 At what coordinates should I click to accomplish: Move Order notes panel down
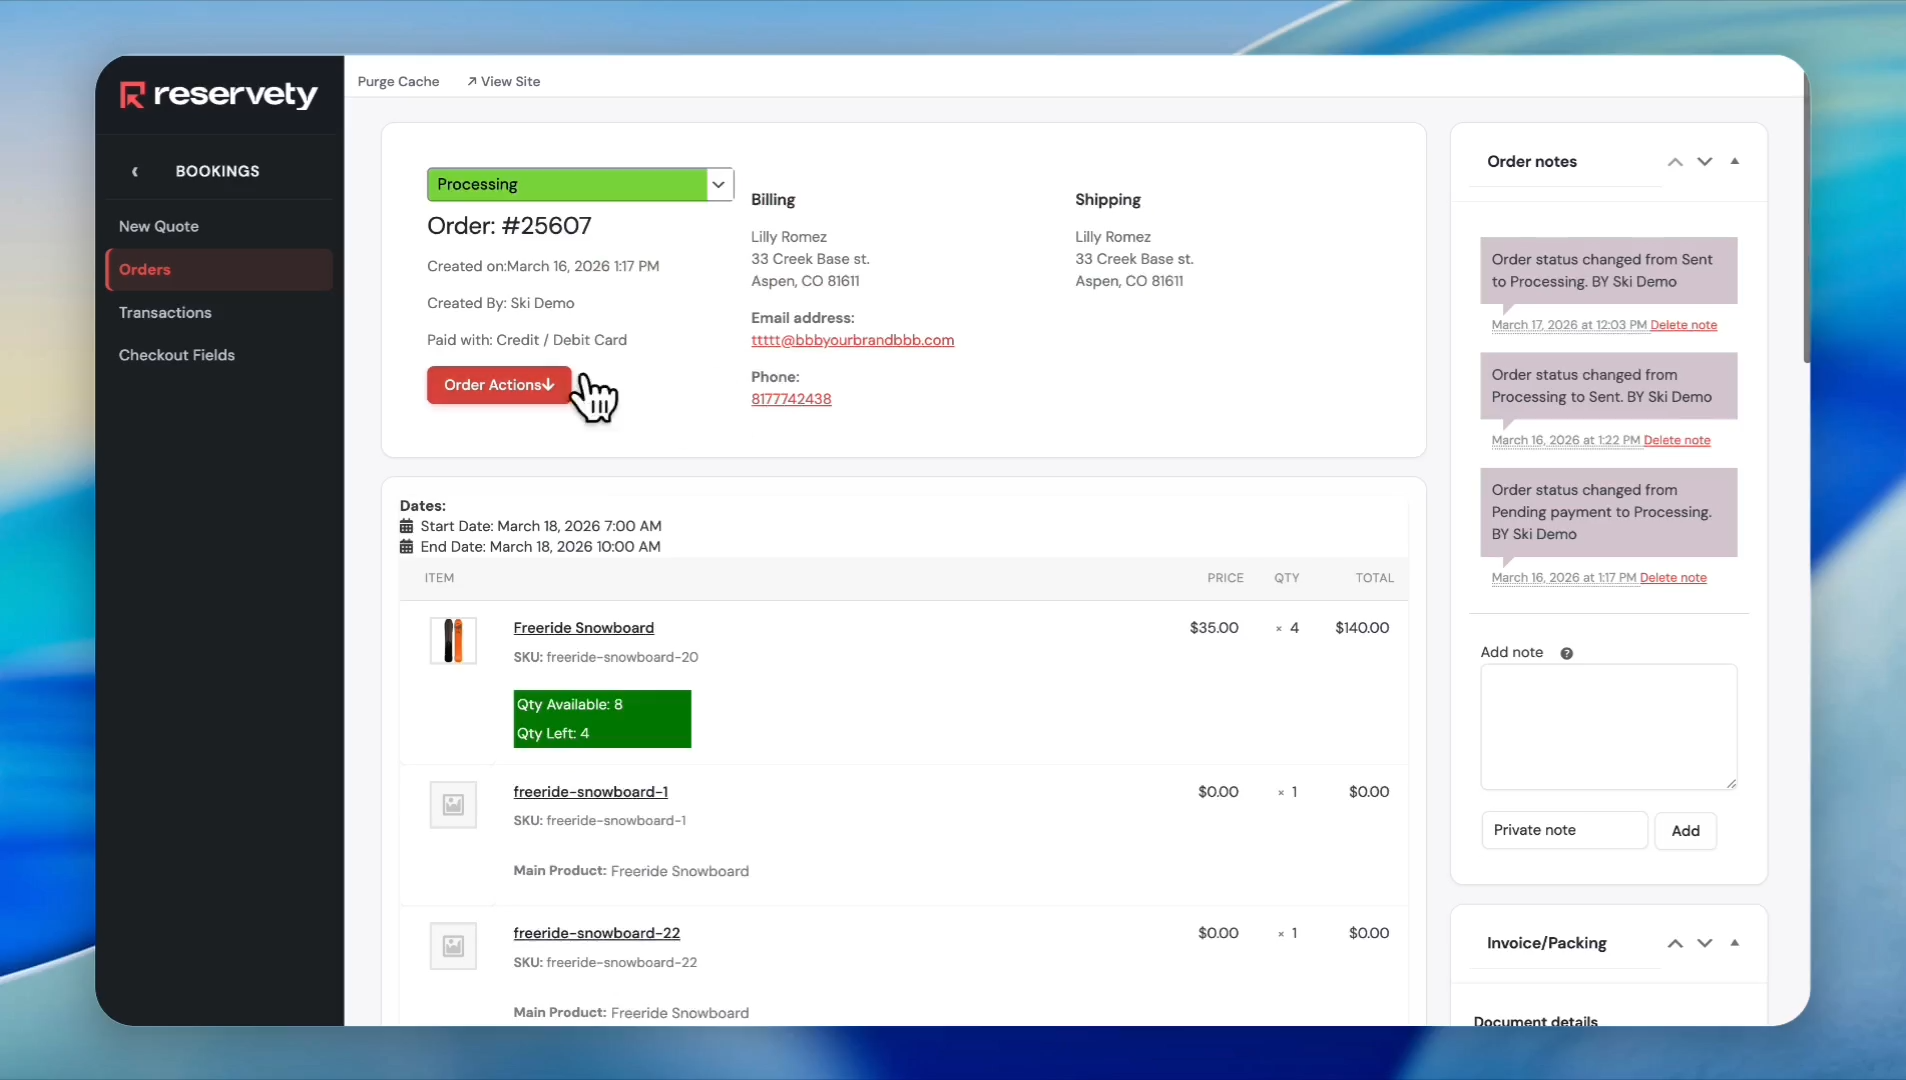(x=1705, y=162)
